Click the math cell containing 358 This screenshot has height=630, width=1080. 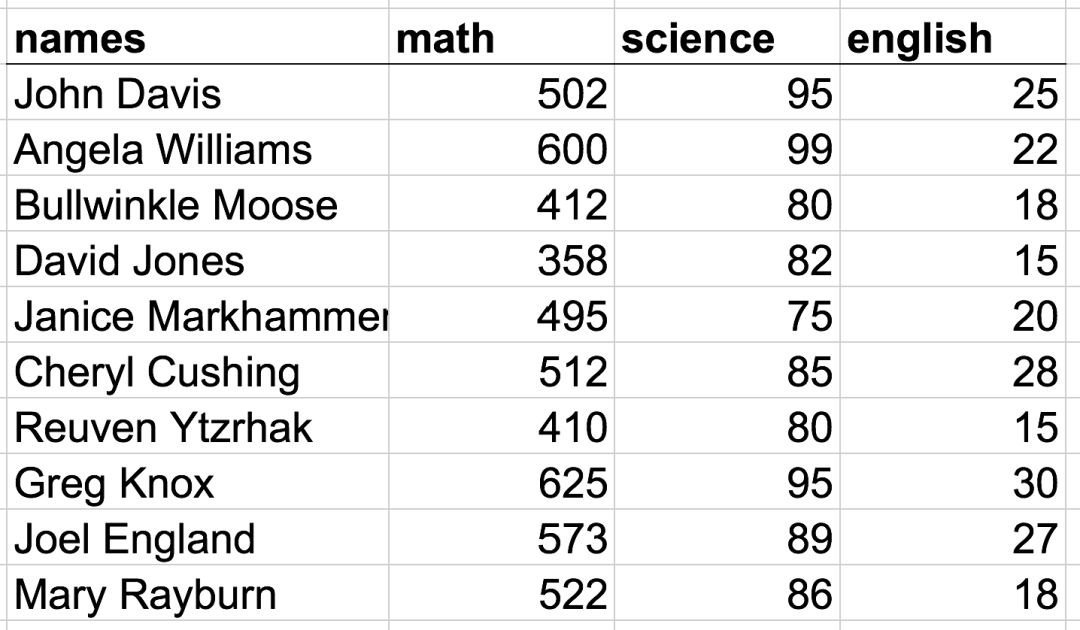pos(501,260)
